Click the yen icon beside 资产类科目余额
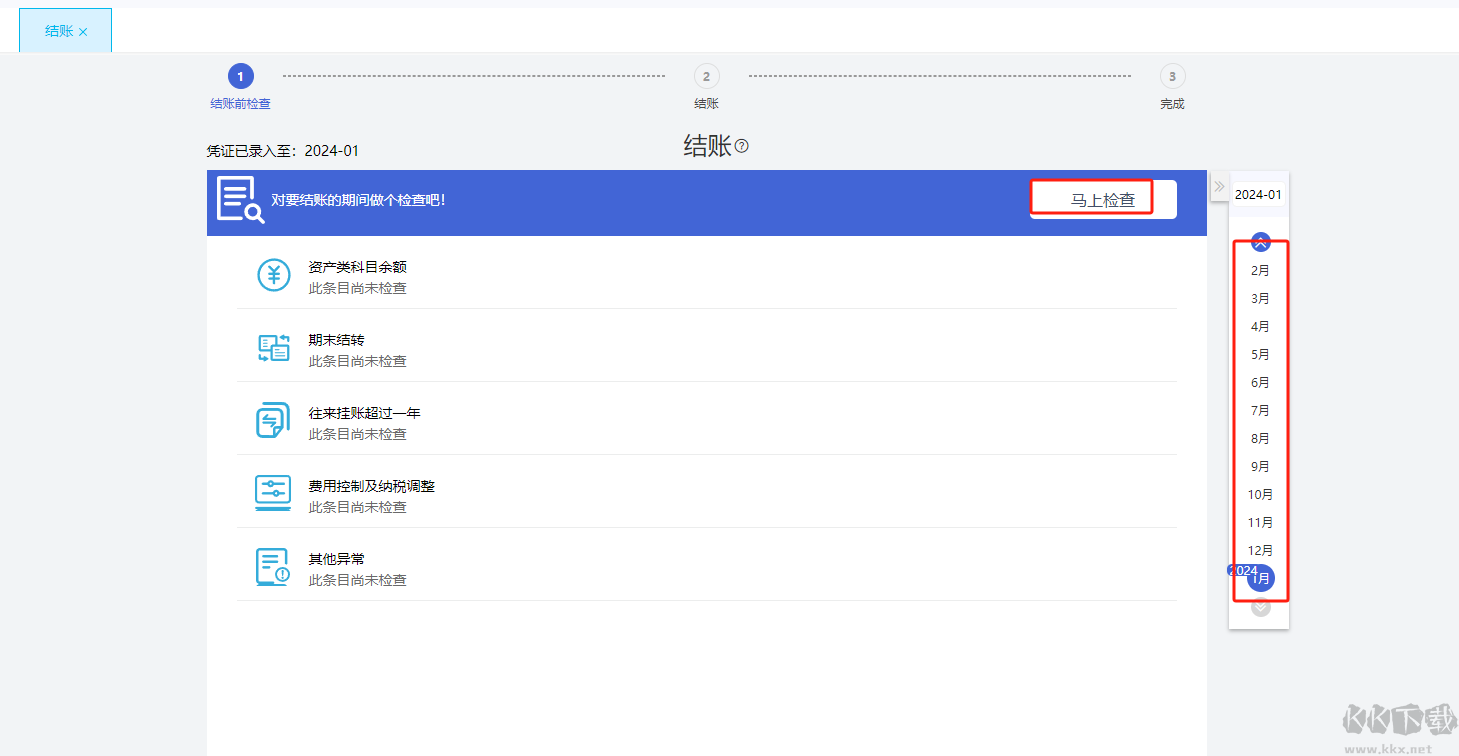This screenshot has width=1459, height=756. tap(273, 275)
